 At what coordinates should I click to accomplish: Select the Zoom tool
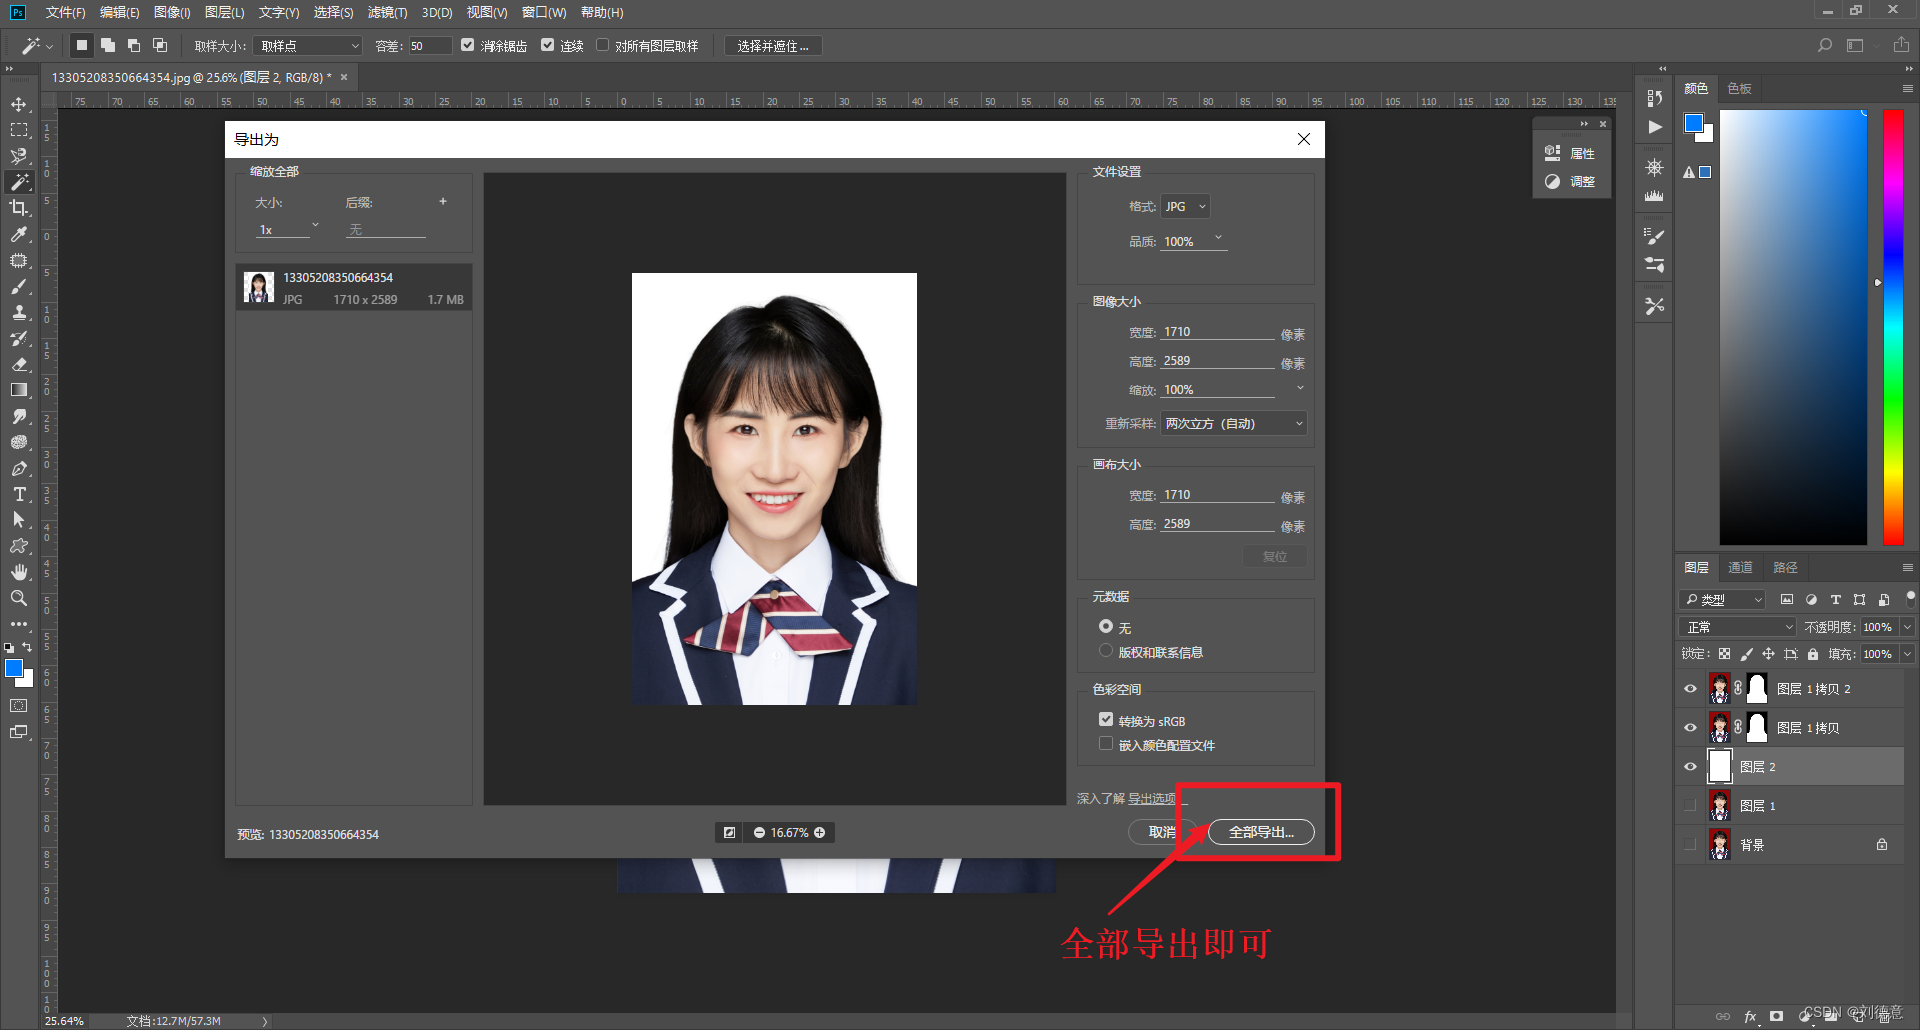click(x=19, y=598)
